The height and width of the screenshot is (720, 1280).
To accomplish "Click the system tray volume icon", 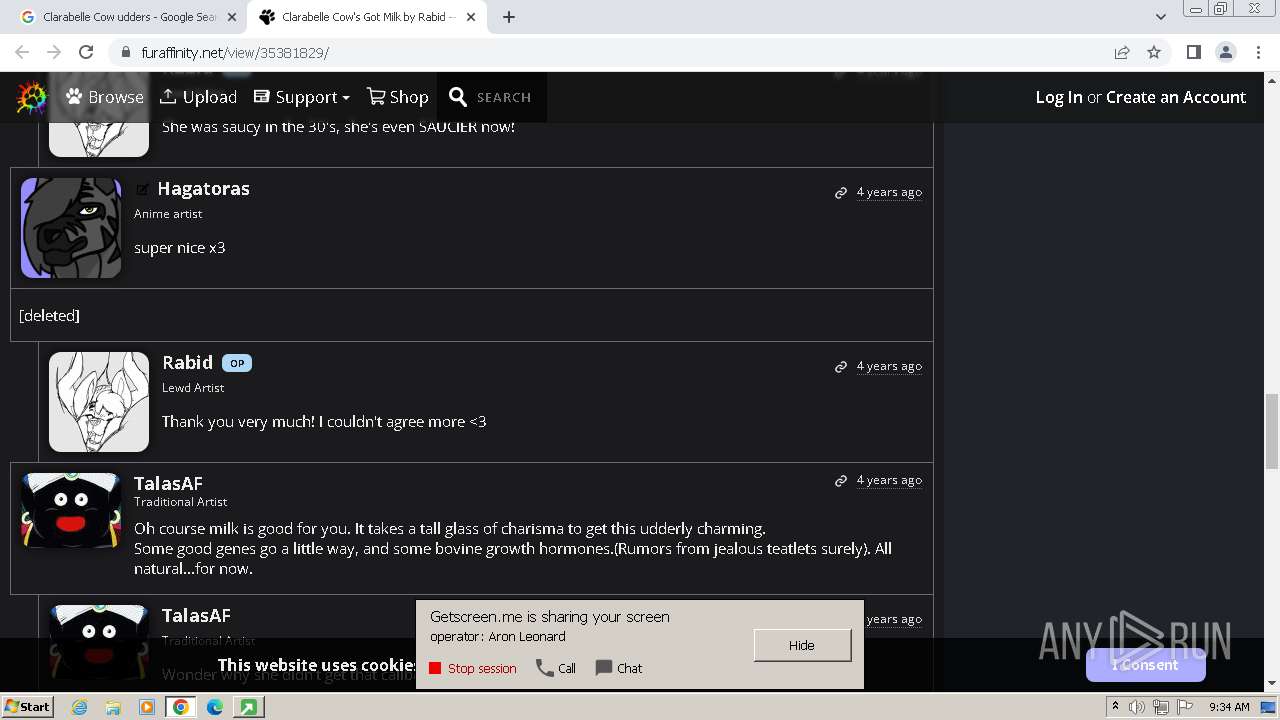I will coord(1137,707).
